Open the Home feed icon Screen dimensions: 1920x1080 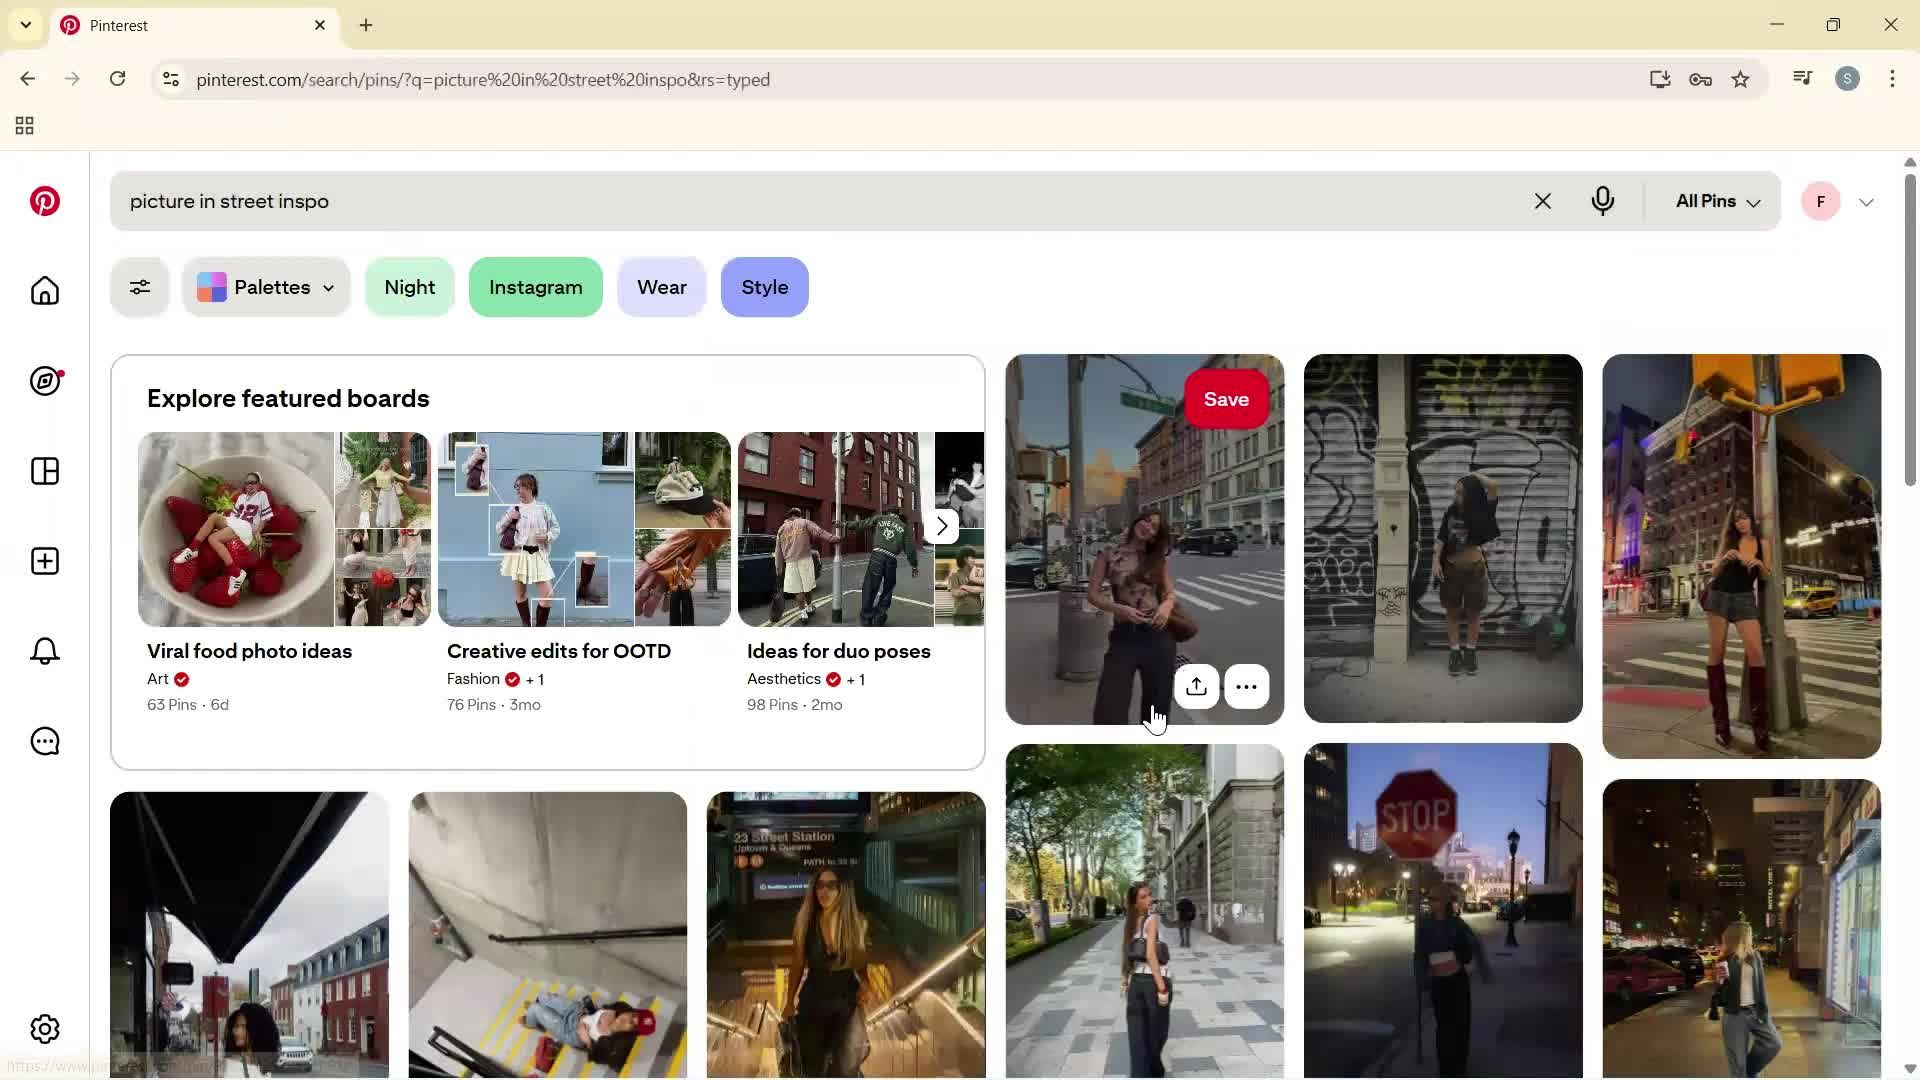(44, 291)
